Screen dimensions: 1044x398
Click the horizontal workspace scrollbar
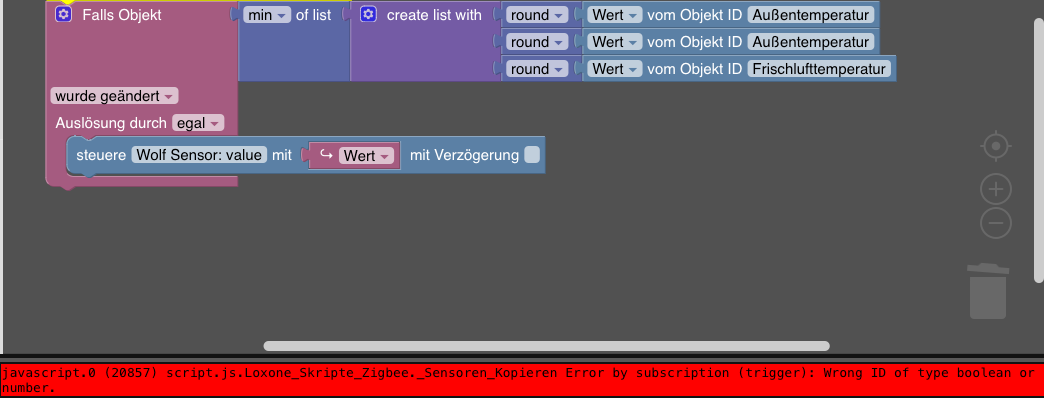[547, 346]
